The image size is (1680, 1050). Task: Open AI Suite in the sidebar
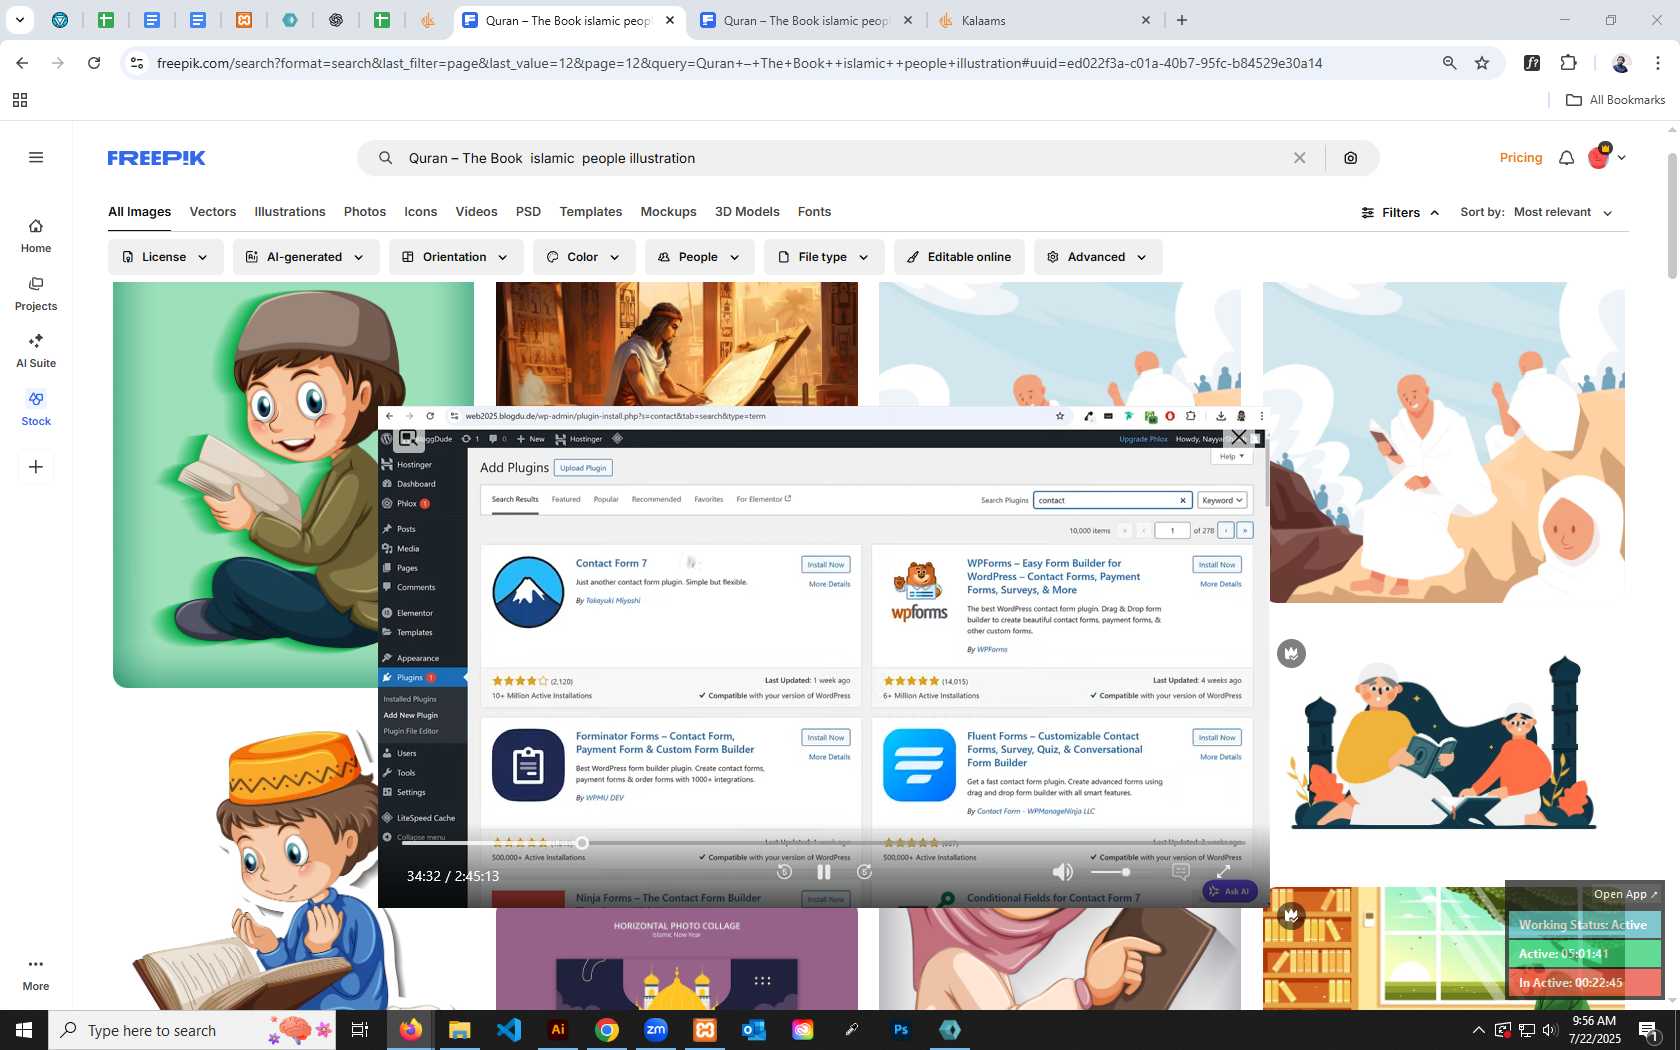(36, 351)
